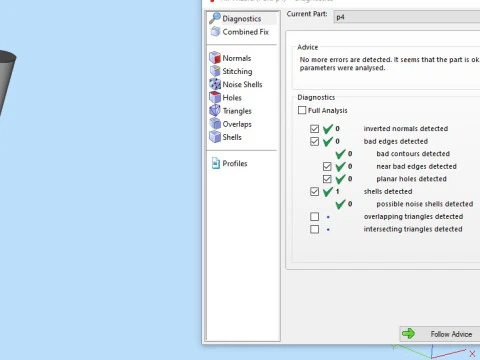The width and height of the screenshot is (480, 360).
Task: Open the Triangles tool icon
Action: click(x=215, y=111)
